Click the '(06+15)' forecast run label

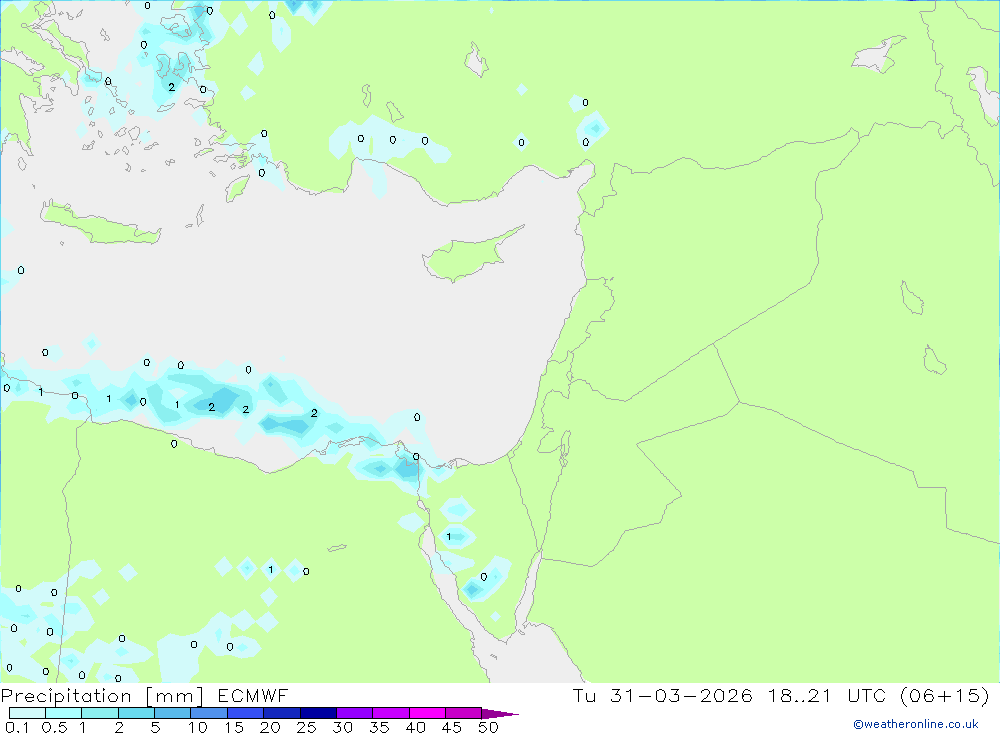click(945, 695)
